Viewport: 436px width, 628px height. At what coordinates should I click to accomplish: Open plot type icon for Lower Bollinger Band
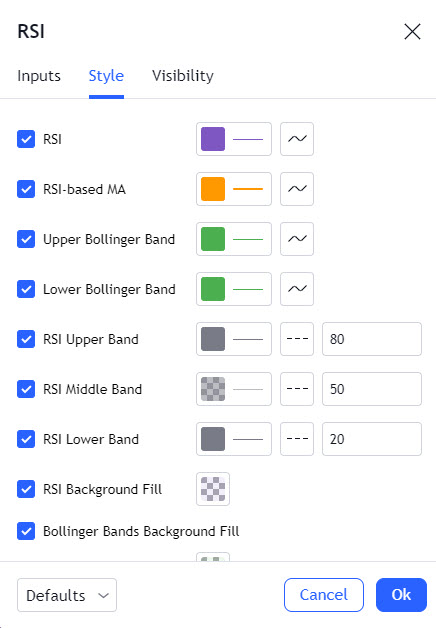click(297, 289)
